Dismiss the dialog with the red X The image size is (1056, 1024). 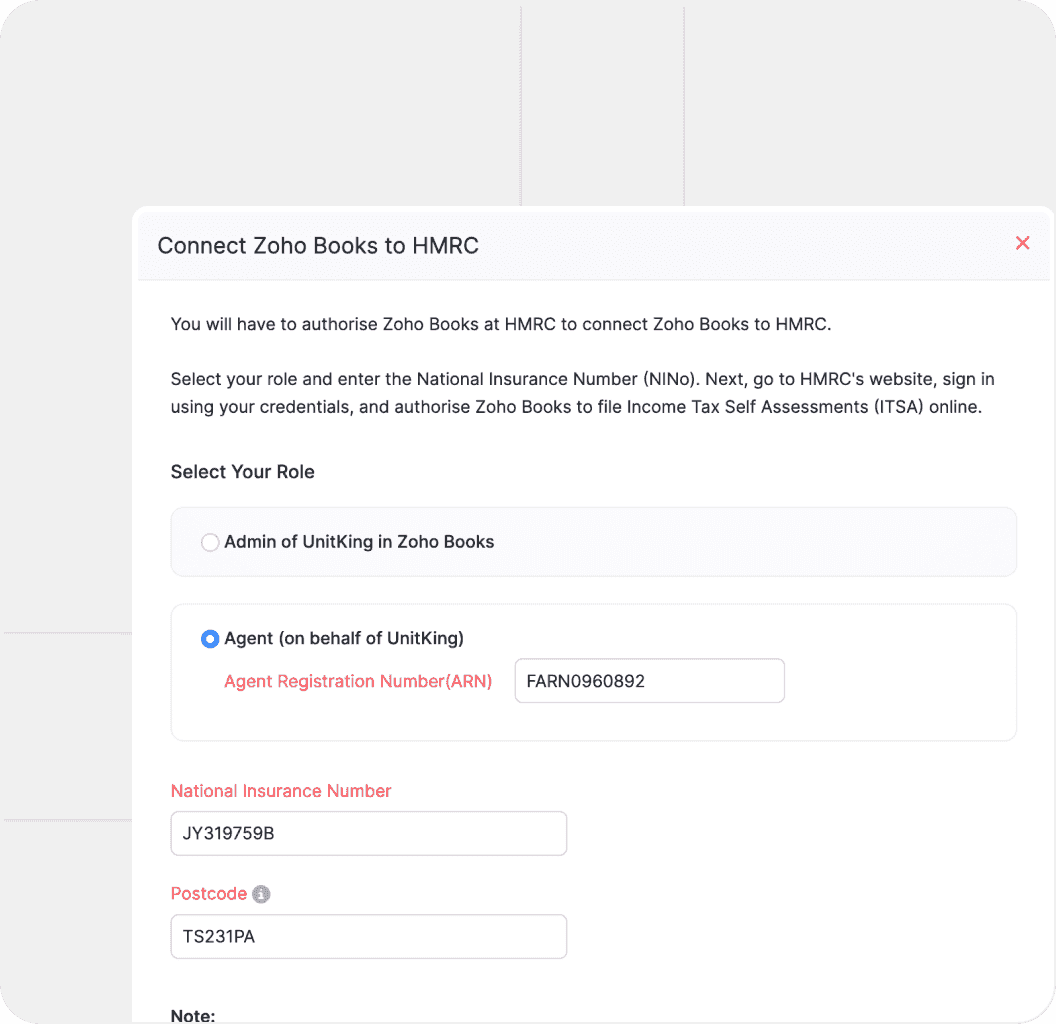tap(1022, 243)
